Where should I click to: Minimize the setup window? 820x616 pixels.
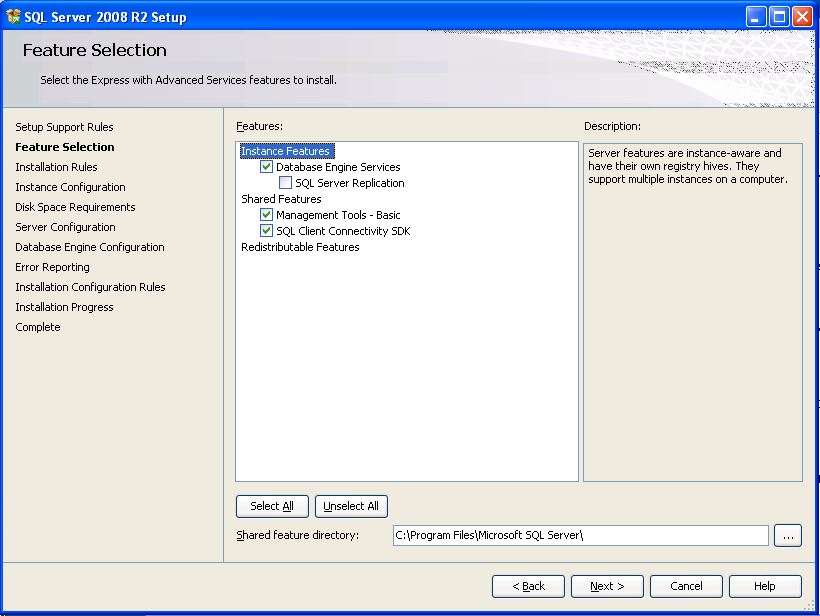pos(756,16)
